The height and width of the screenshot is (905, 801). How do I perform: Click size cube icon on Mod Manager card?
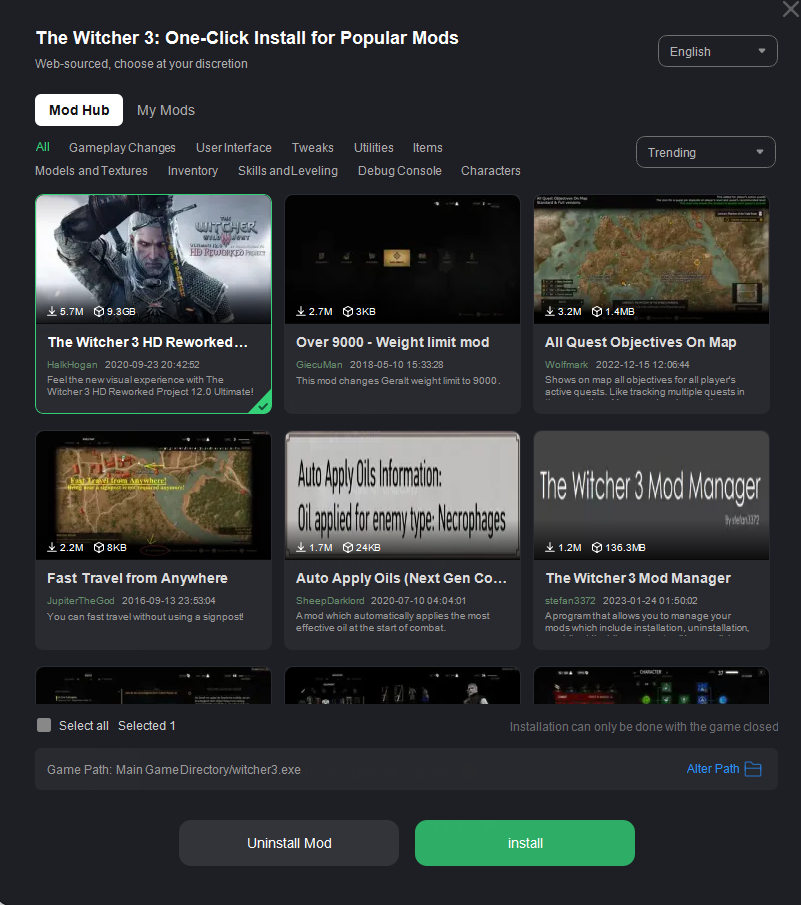[597, 547]
